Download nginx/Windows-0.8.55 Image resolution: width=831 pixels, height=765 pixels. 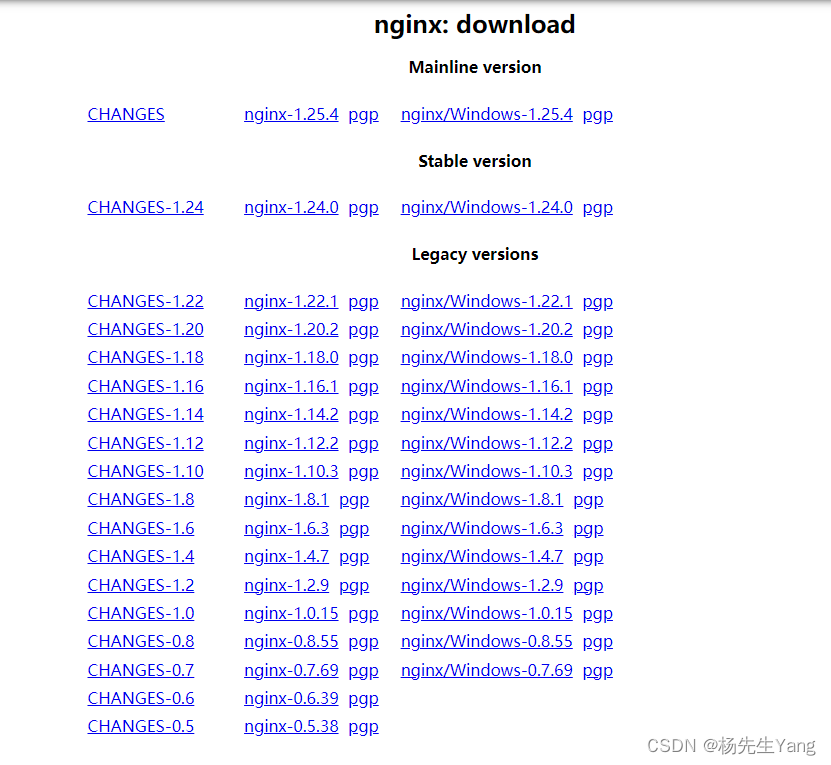pyautogui.click(x=487, y=642)
